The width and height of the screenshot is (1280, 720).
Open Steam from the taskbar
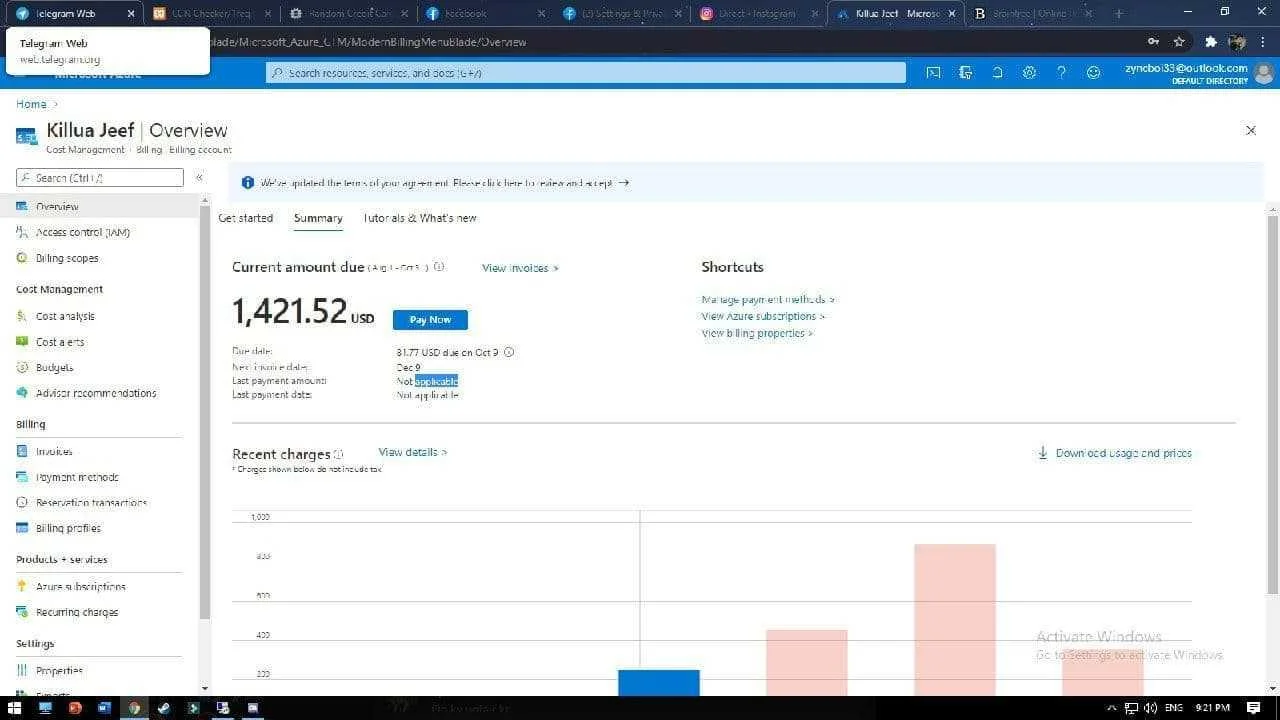[164, 708]
